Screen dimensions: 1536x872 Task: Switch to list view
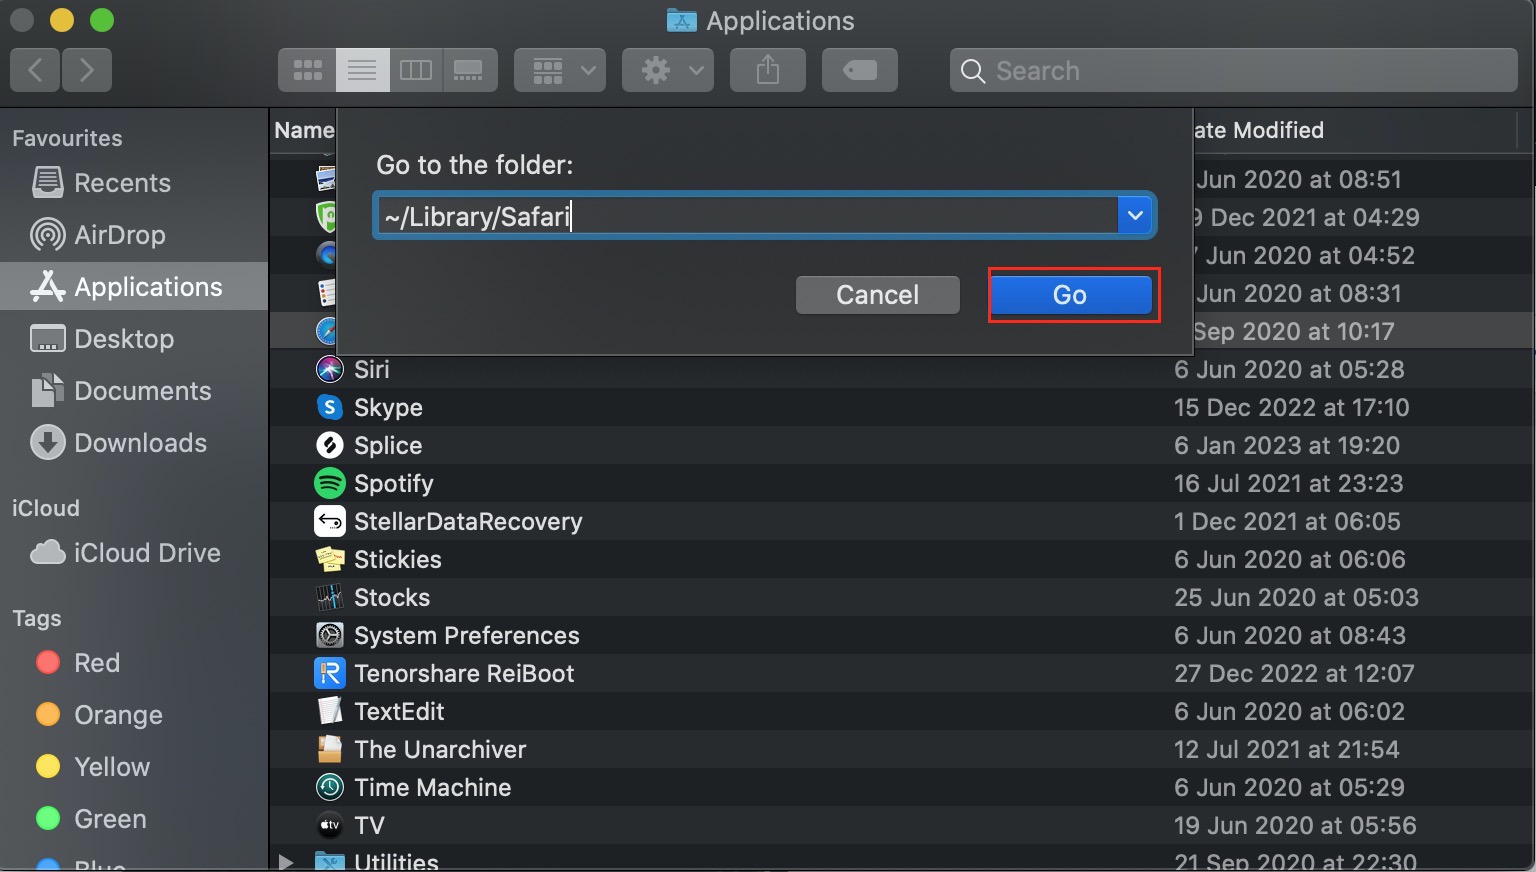[362, 70]
